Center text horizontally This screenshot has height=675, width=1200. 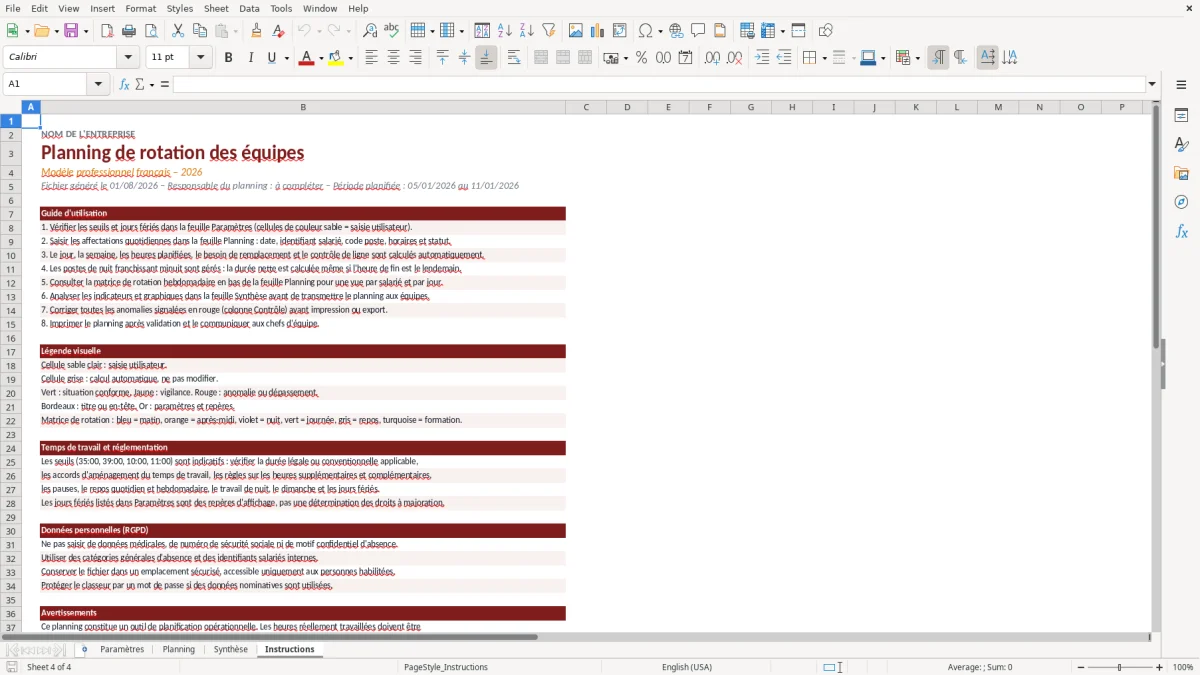click(393, 58)
